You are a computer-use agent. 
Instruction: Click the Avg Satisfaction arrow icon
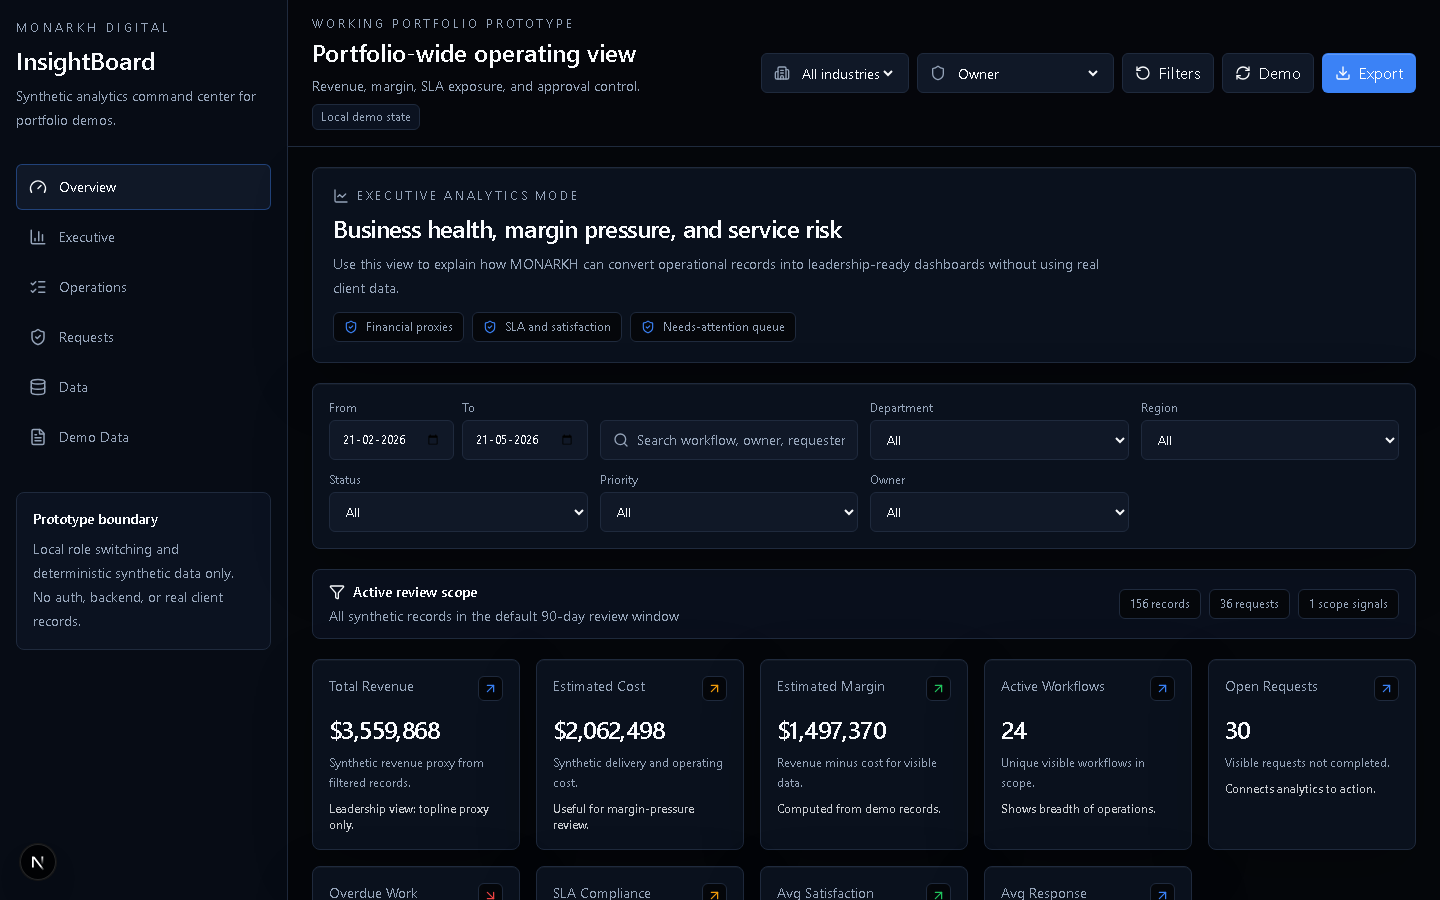coord(938,893)
